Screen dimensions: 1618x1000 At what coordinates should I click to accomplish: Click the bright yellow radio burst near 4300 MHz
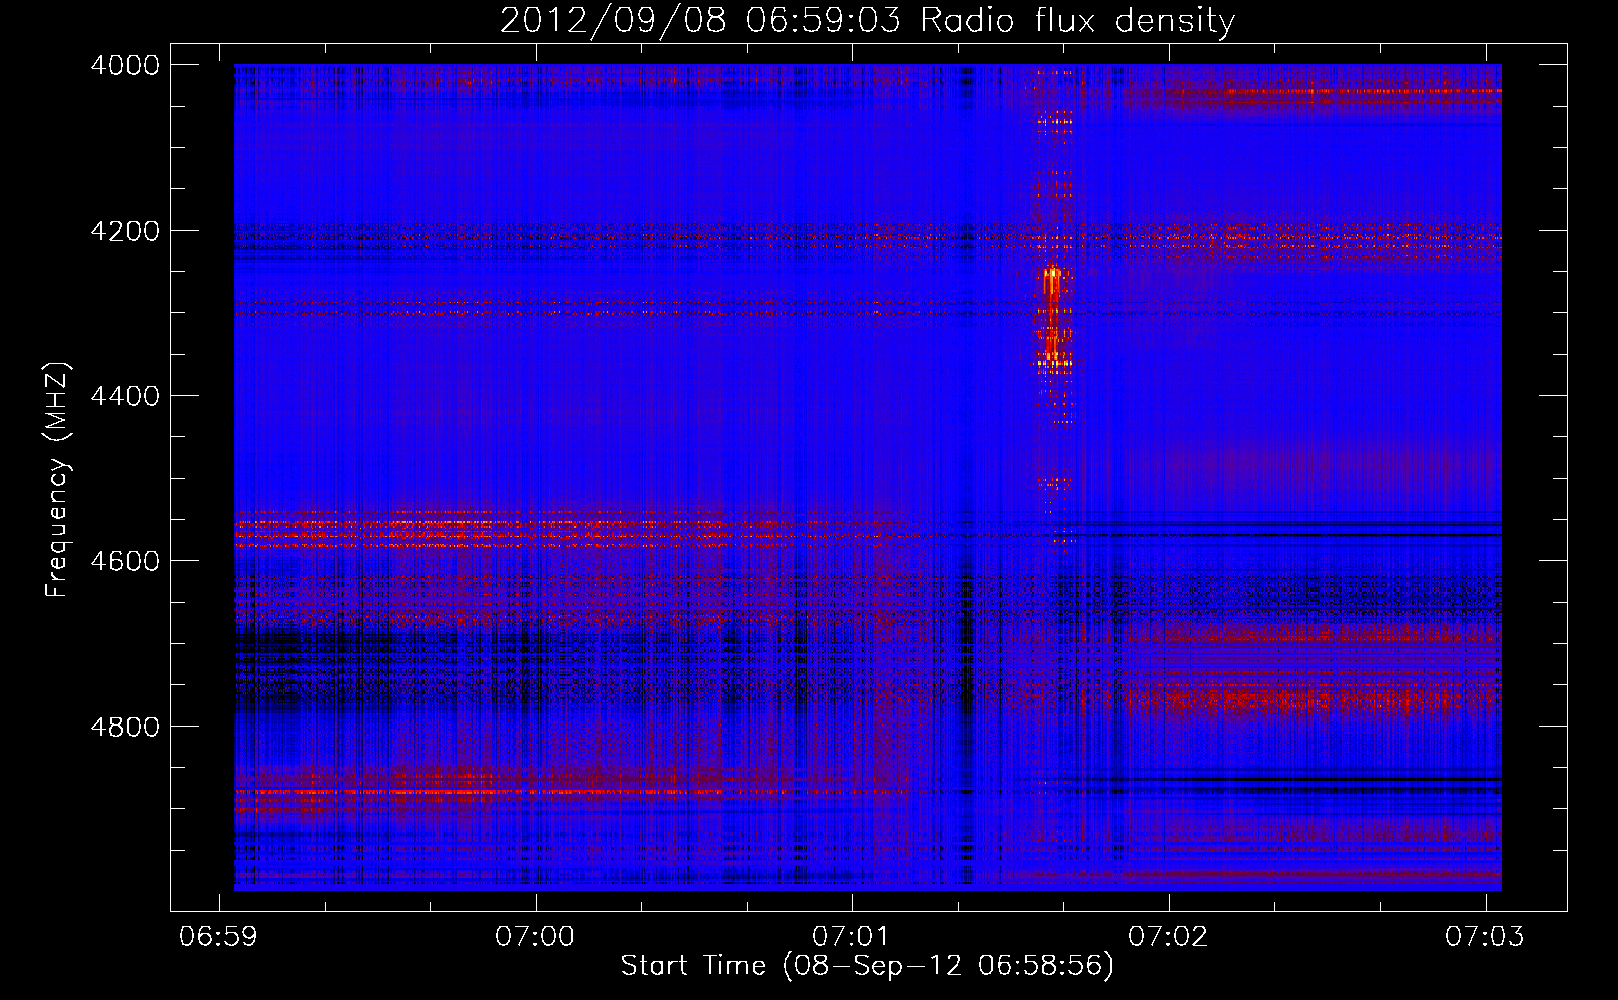coord(1052,315)
